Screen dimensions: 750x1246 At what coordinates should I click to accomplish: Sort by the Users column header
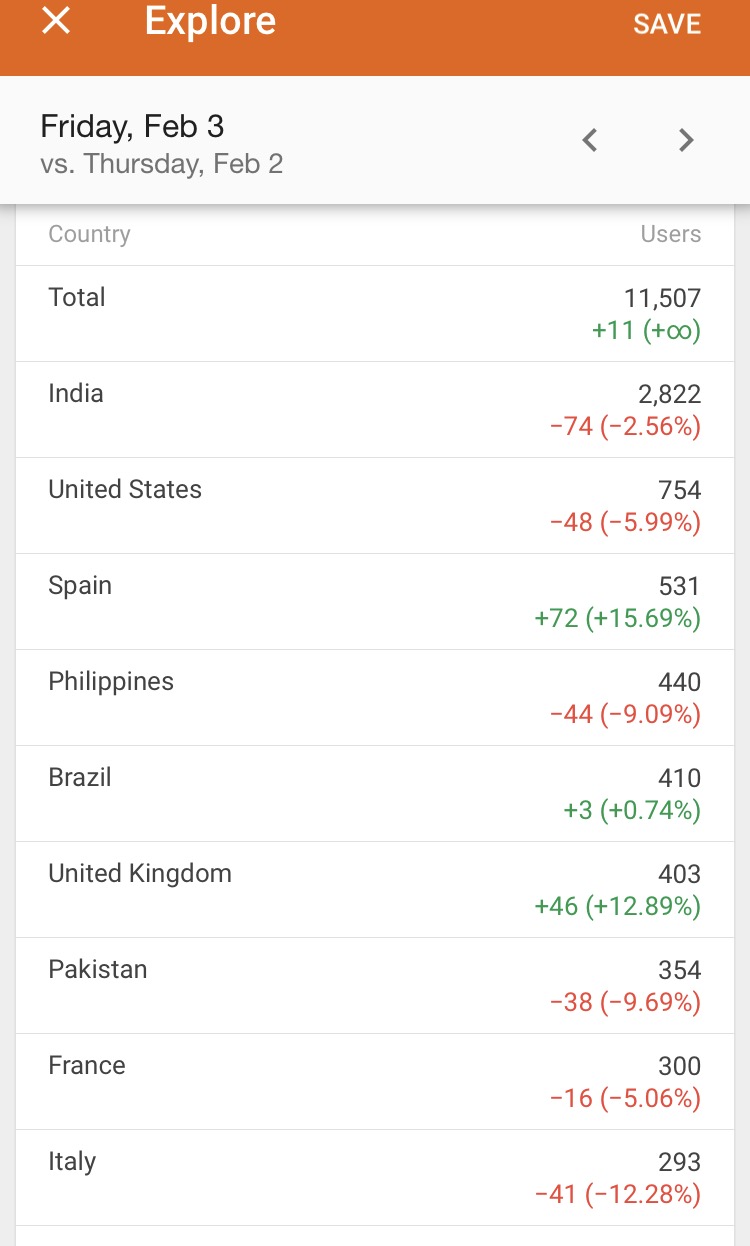tap(671, 234)
